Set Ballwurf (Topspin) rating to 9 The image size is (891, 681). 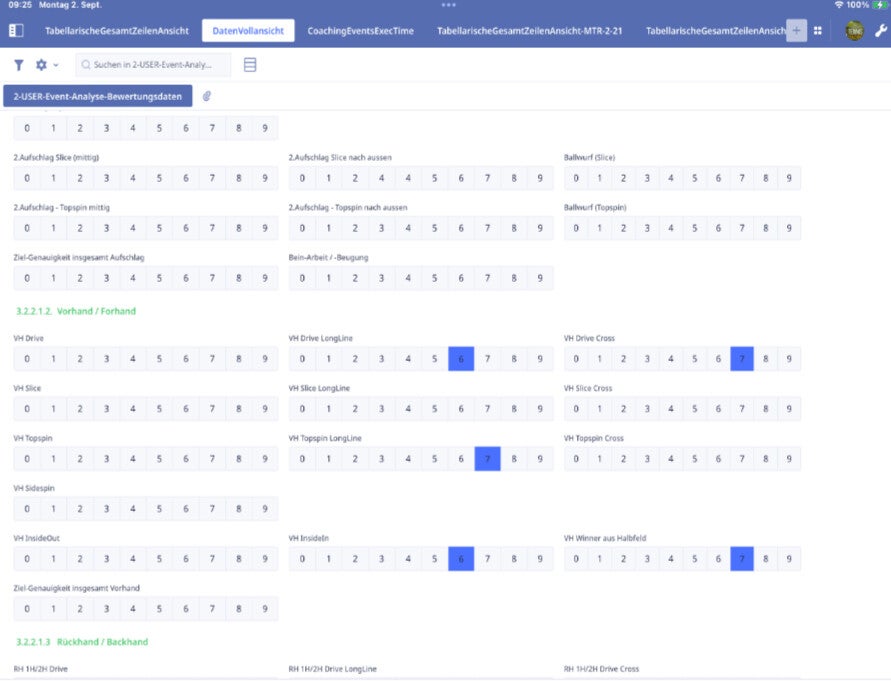click(789, 228)
